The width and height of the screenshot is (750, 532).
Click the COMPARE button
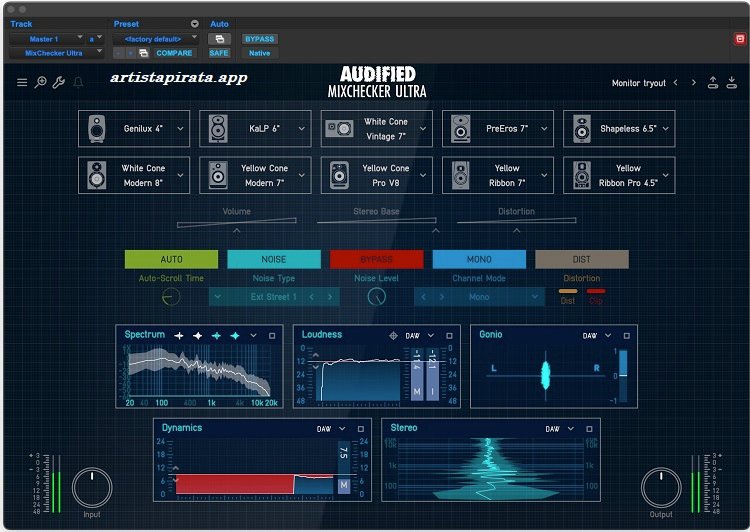pyautogui.click(x=174, y=53)
